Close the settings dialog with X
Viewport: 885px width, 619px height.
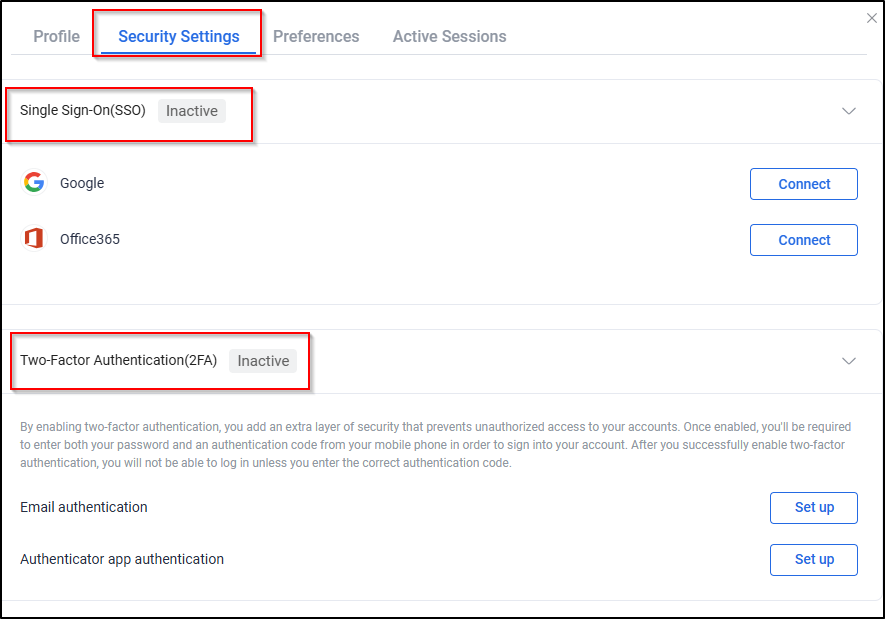[x=871, y=18]
